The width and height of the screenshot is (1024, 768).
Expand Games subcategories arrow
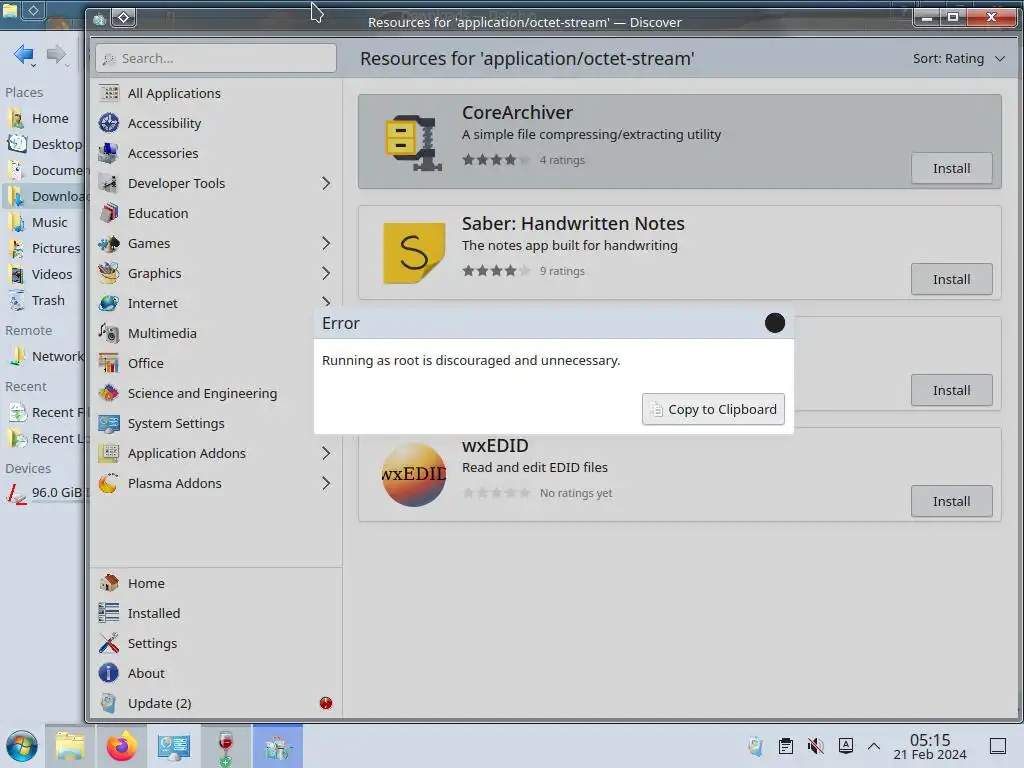point(326,244)
